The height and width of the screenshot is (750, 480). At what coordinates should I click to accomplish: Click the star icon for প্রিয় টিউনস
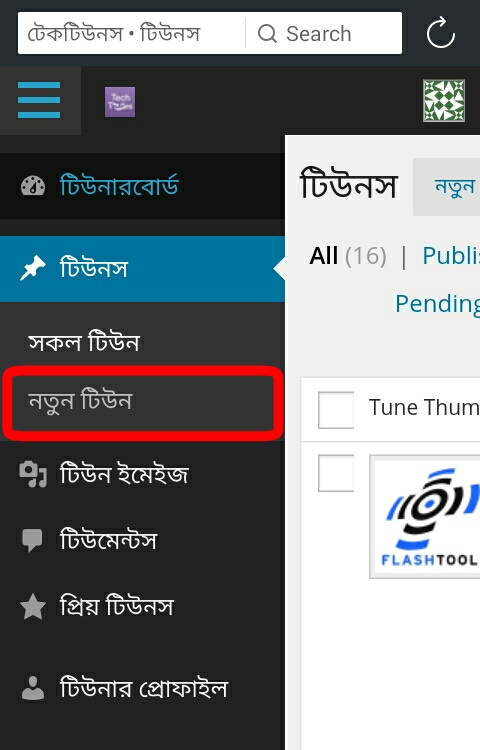pos(33,607)
